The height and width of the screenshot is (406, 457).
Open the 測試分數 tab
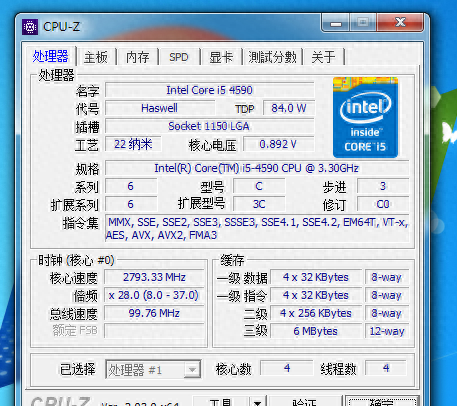coord(272,57)
